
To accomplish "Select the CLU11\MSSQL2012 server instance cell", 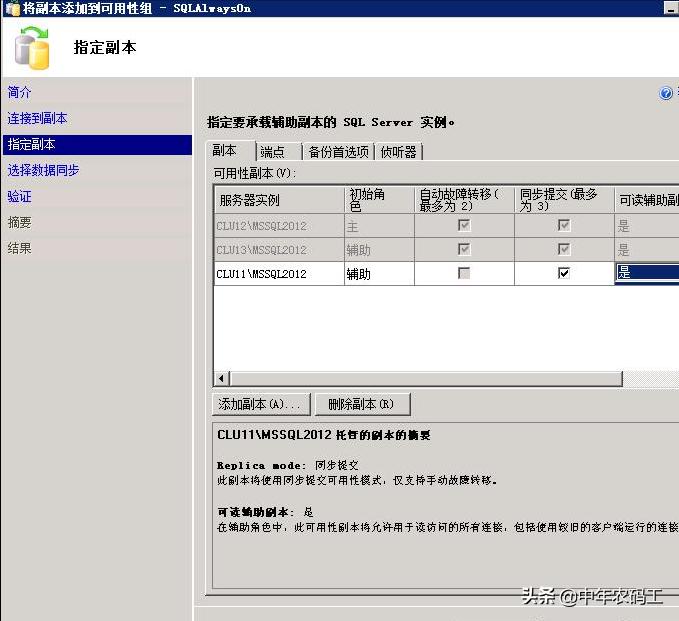I will pos(279,273).
